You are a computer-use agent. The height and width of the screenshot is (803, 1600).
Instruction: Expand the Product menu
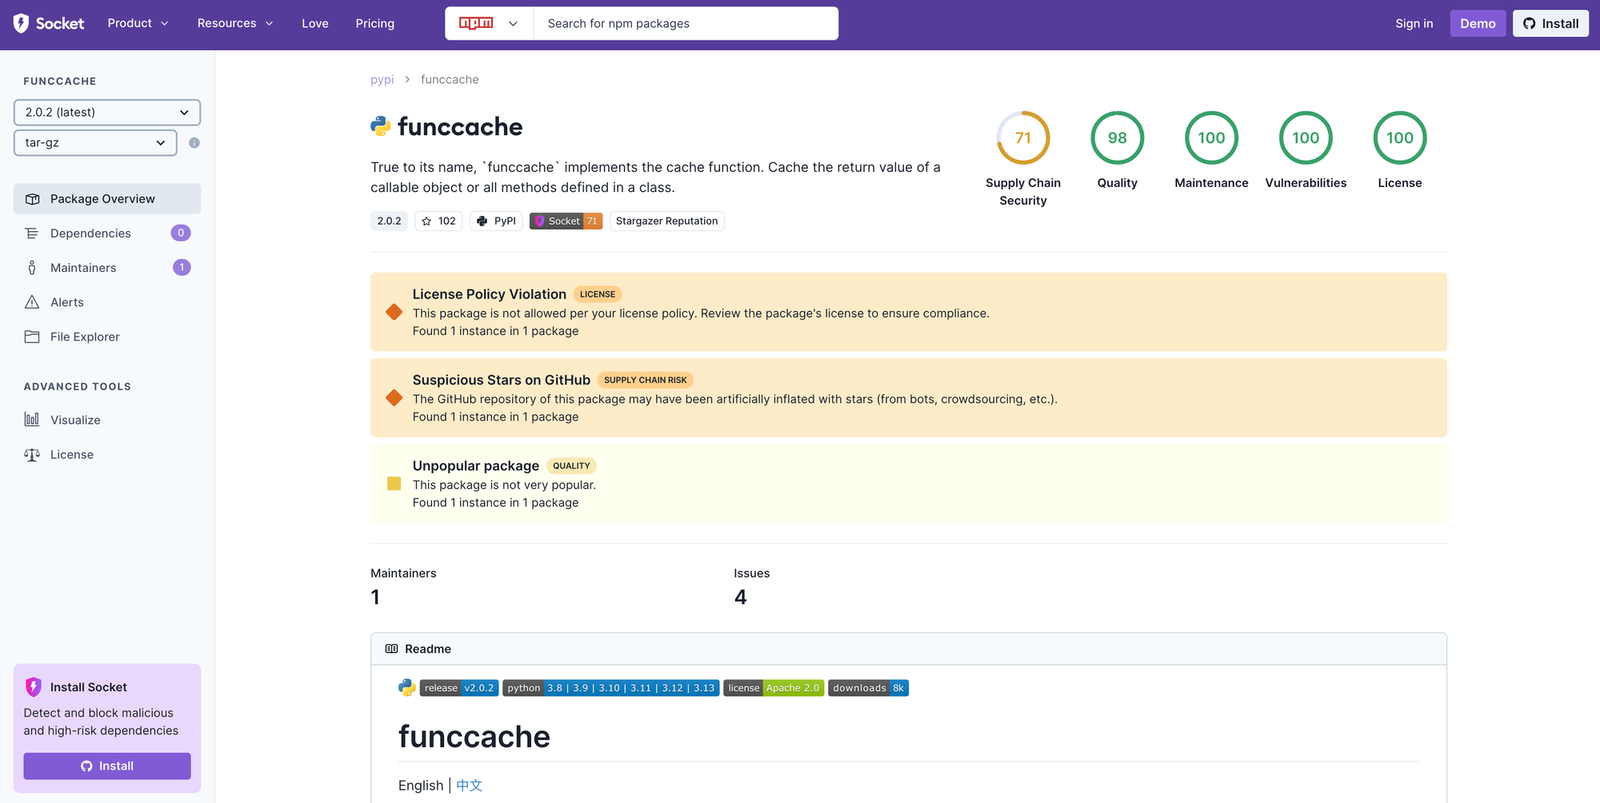138,24
